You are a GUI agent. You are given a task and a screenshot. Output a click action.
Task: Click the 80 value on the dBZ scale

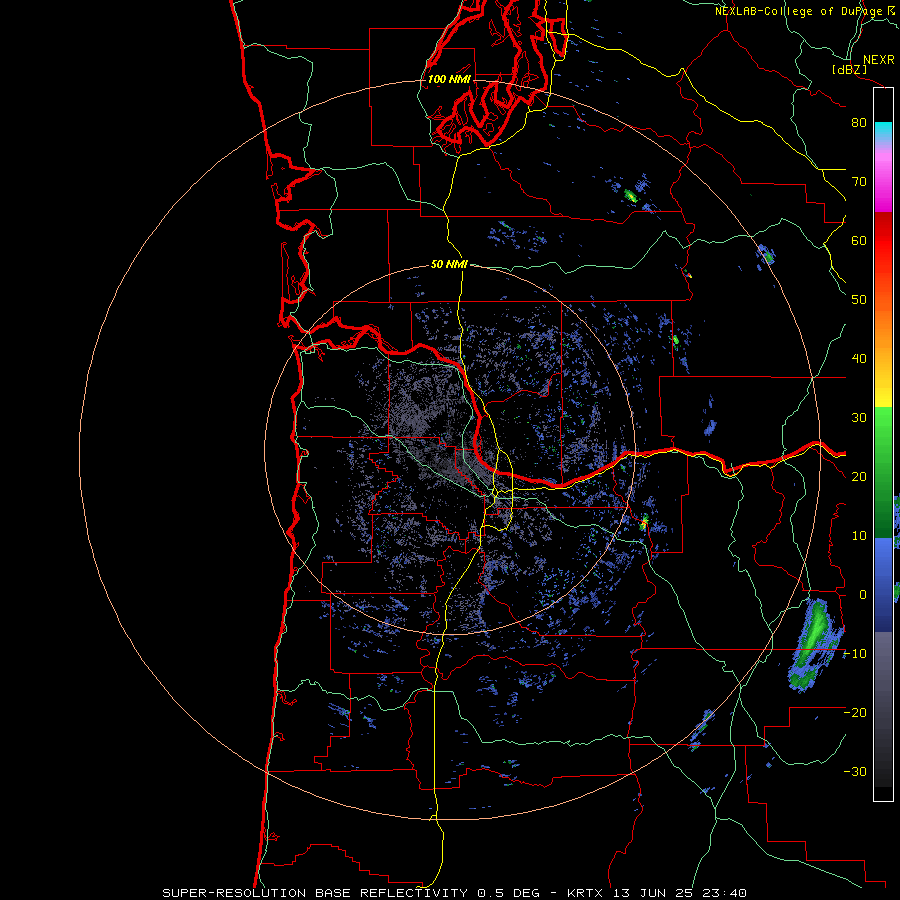tap(859, 123)
